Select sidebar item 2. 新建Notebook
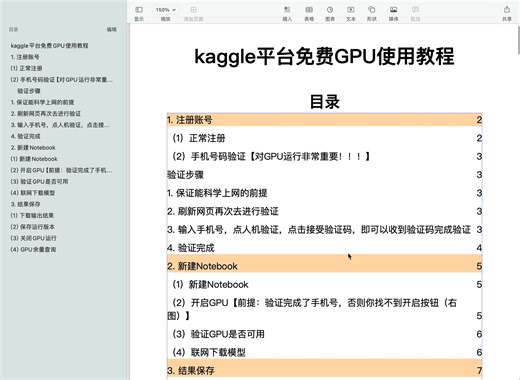This screenshot has width=520, height=380. pos(33,148)
